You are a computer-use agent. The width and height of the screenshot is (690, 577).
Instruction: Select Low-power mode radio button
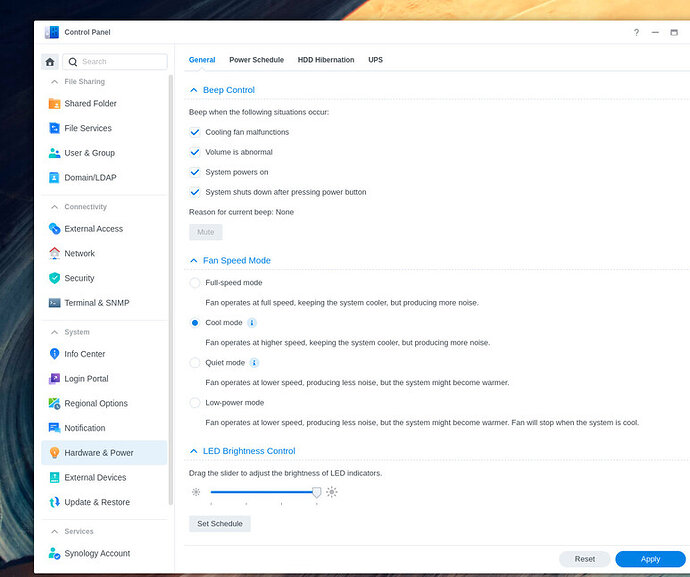coord(195,403)
